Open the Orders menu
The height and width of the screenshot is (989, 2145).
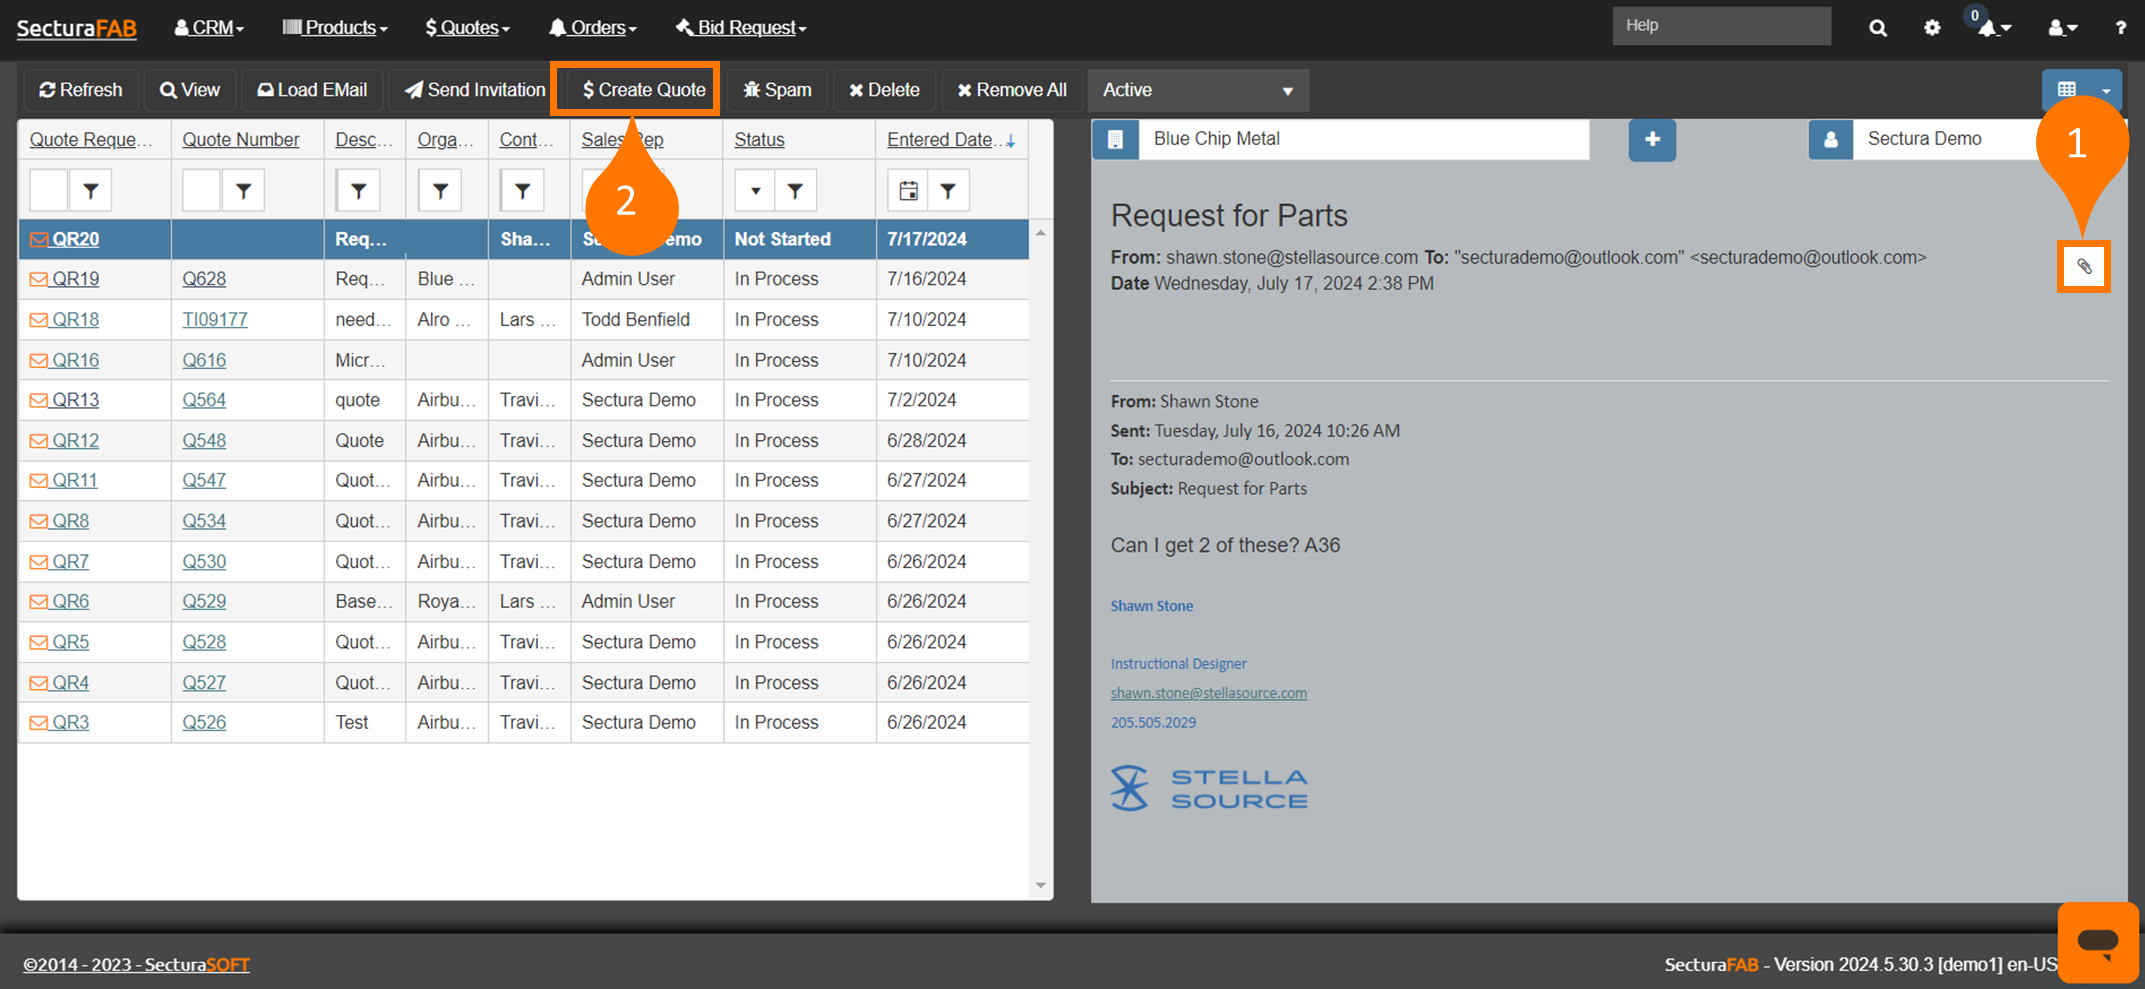593,28
